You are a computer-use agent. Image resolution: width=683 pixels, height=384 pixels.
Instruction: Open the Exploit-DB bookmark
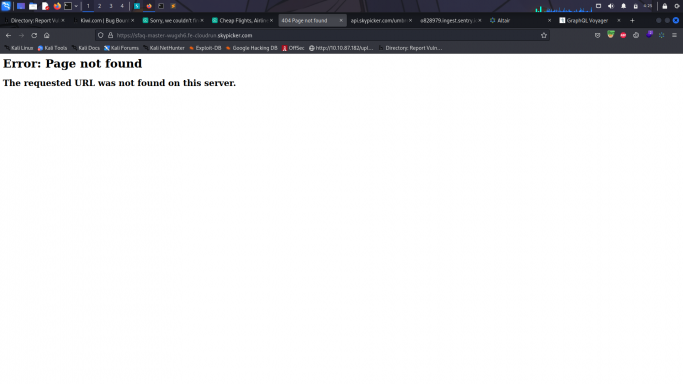pyautogui.click(x=205, y=48)
